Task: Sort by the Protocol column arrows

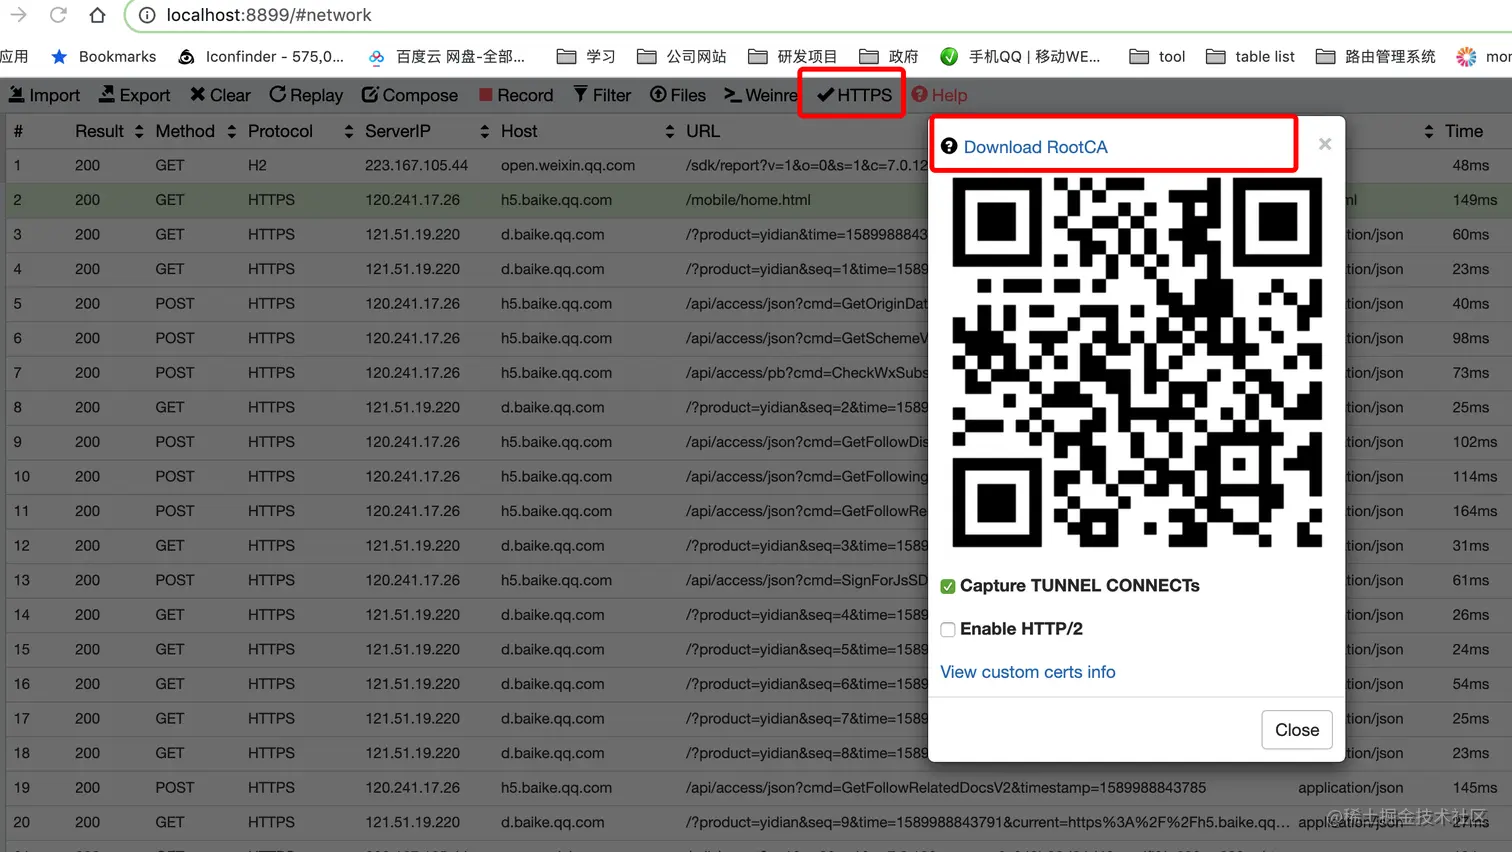Action: coord(348,131)
